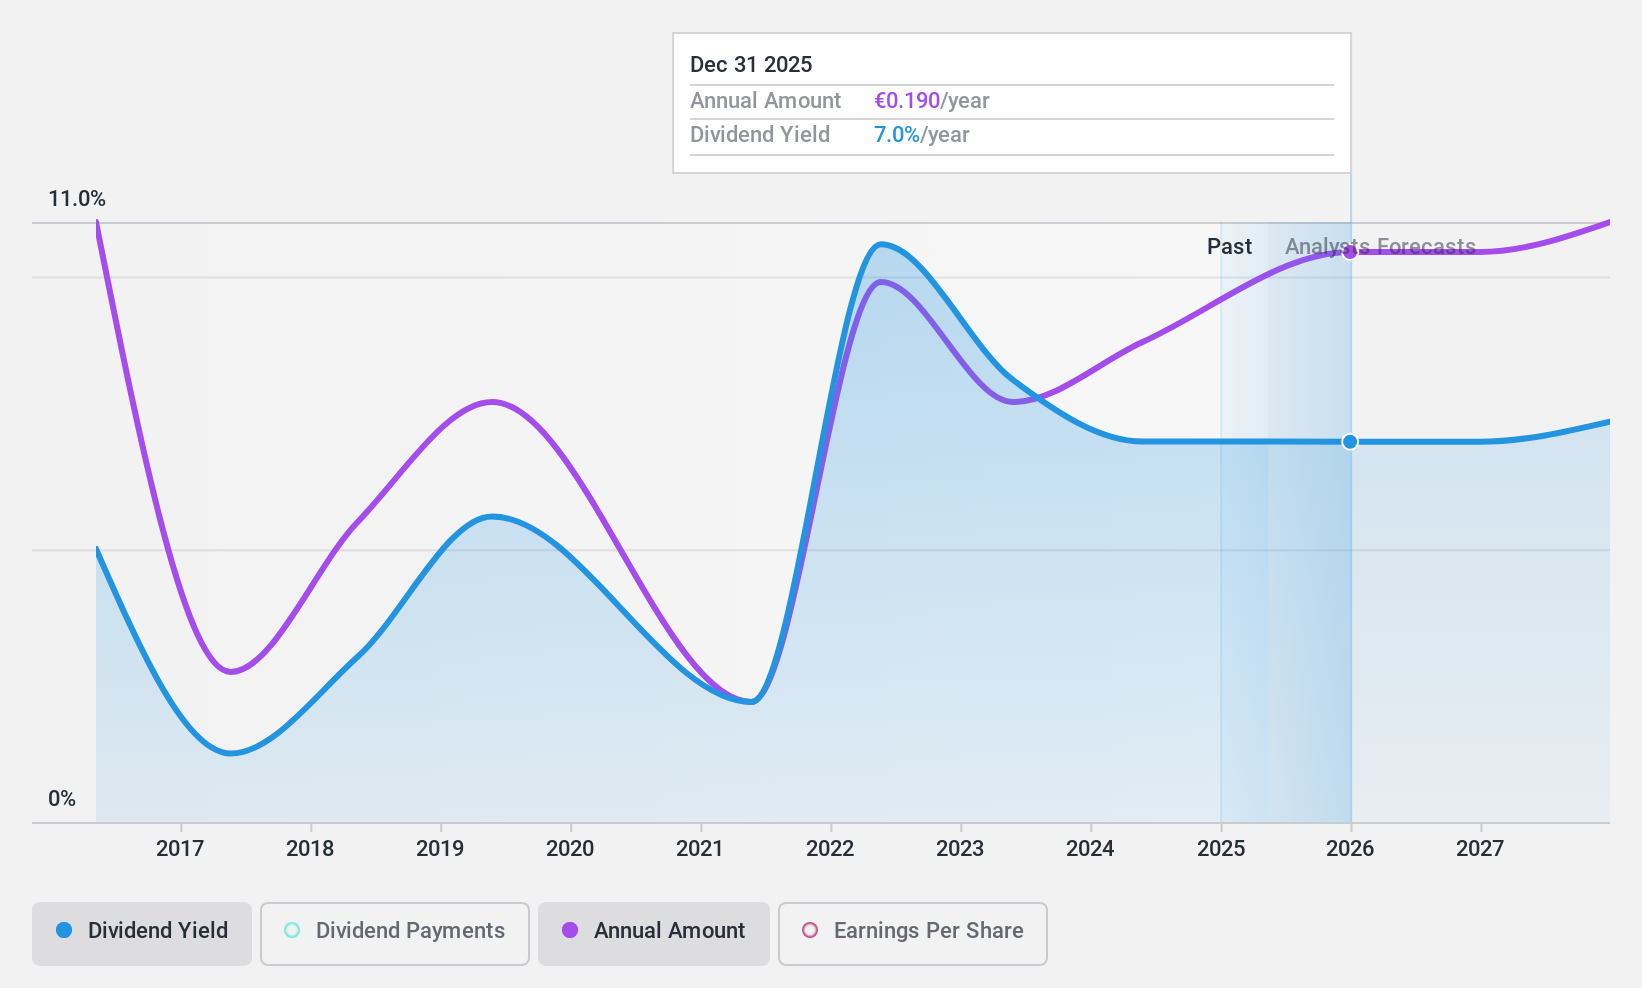
Task: Select the 2021 x-axis label
Action: (x=700, y=849)
